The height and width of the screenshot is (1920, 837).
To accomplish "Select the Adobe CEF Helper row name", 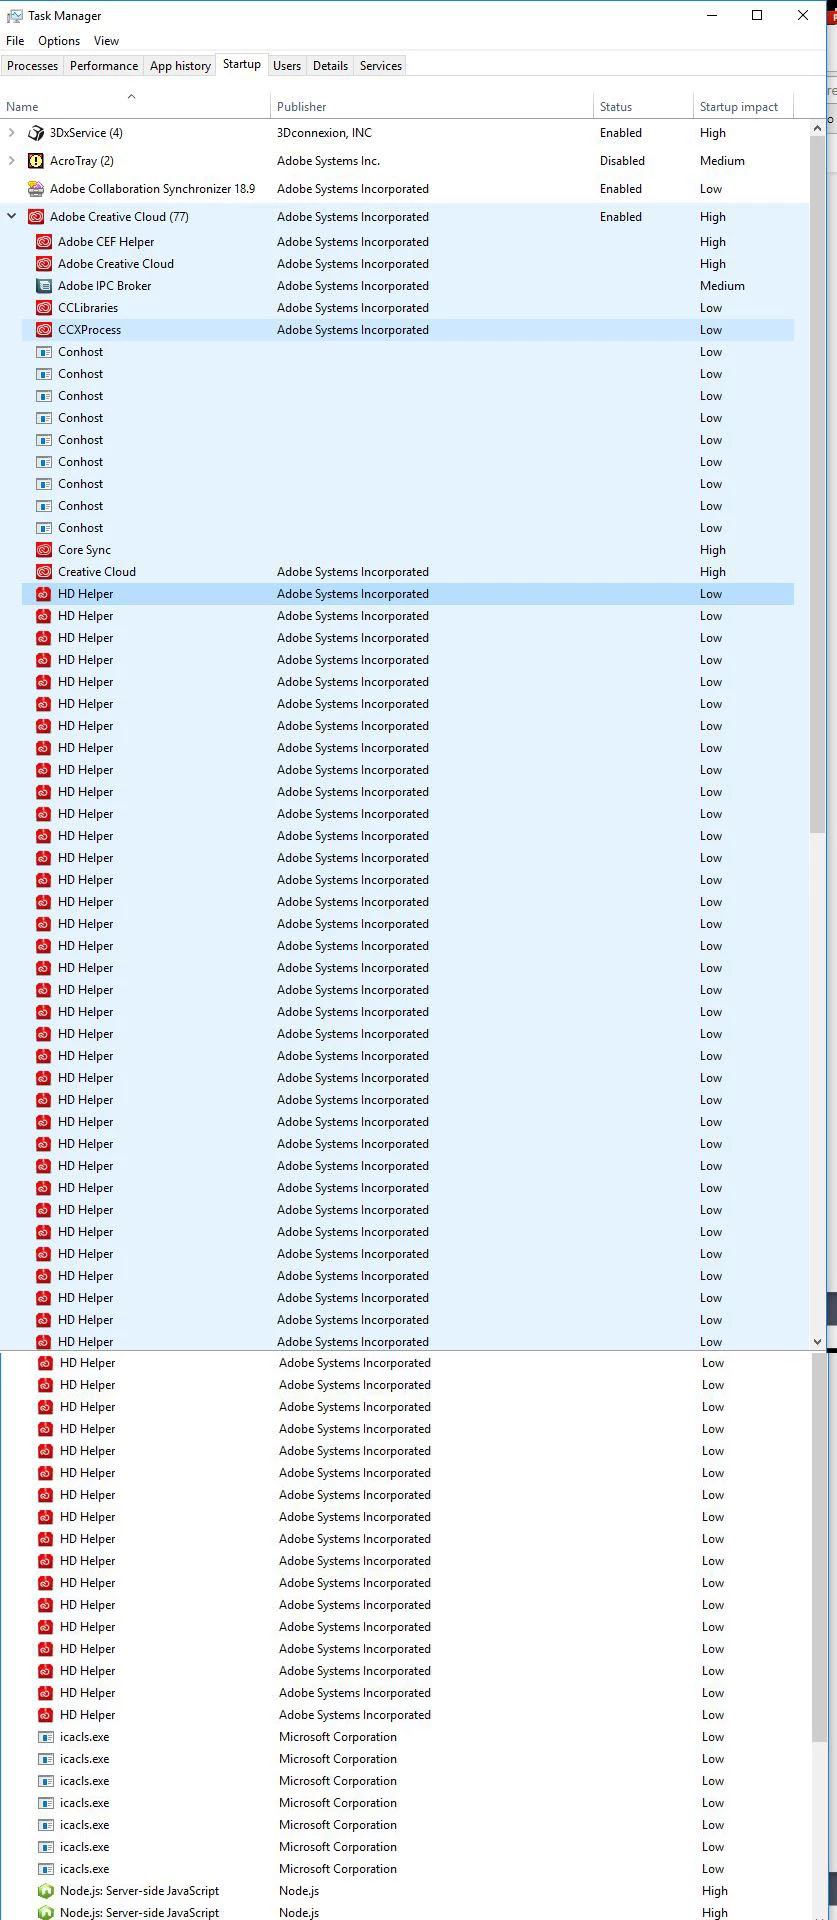I will pyautogui.click(x=106, y=242).
